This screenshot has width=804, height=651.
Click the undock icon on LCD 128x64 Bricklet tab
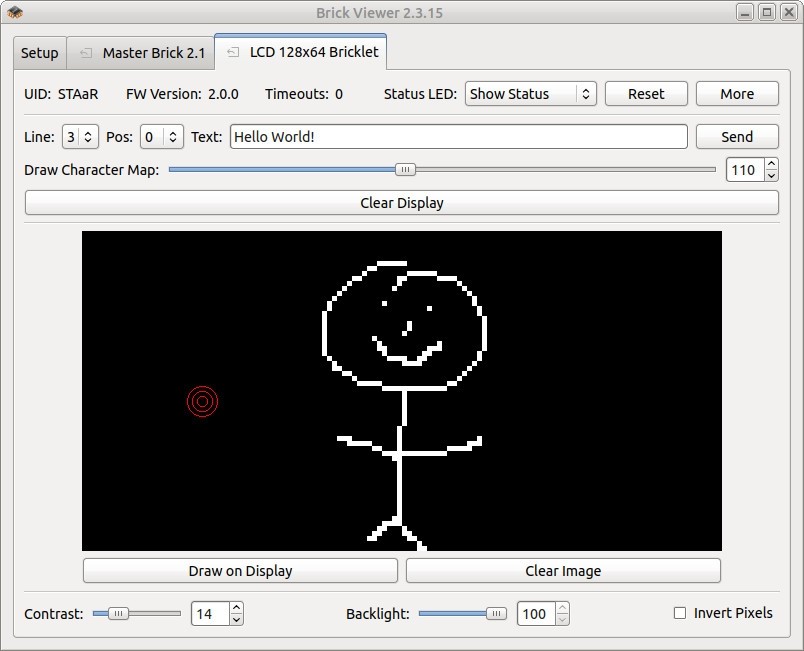(233, 52)
